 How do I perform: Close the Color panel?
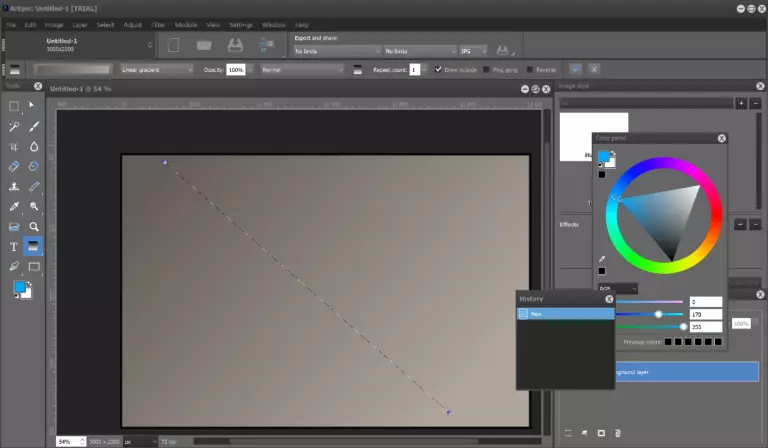tap(721, 139)
